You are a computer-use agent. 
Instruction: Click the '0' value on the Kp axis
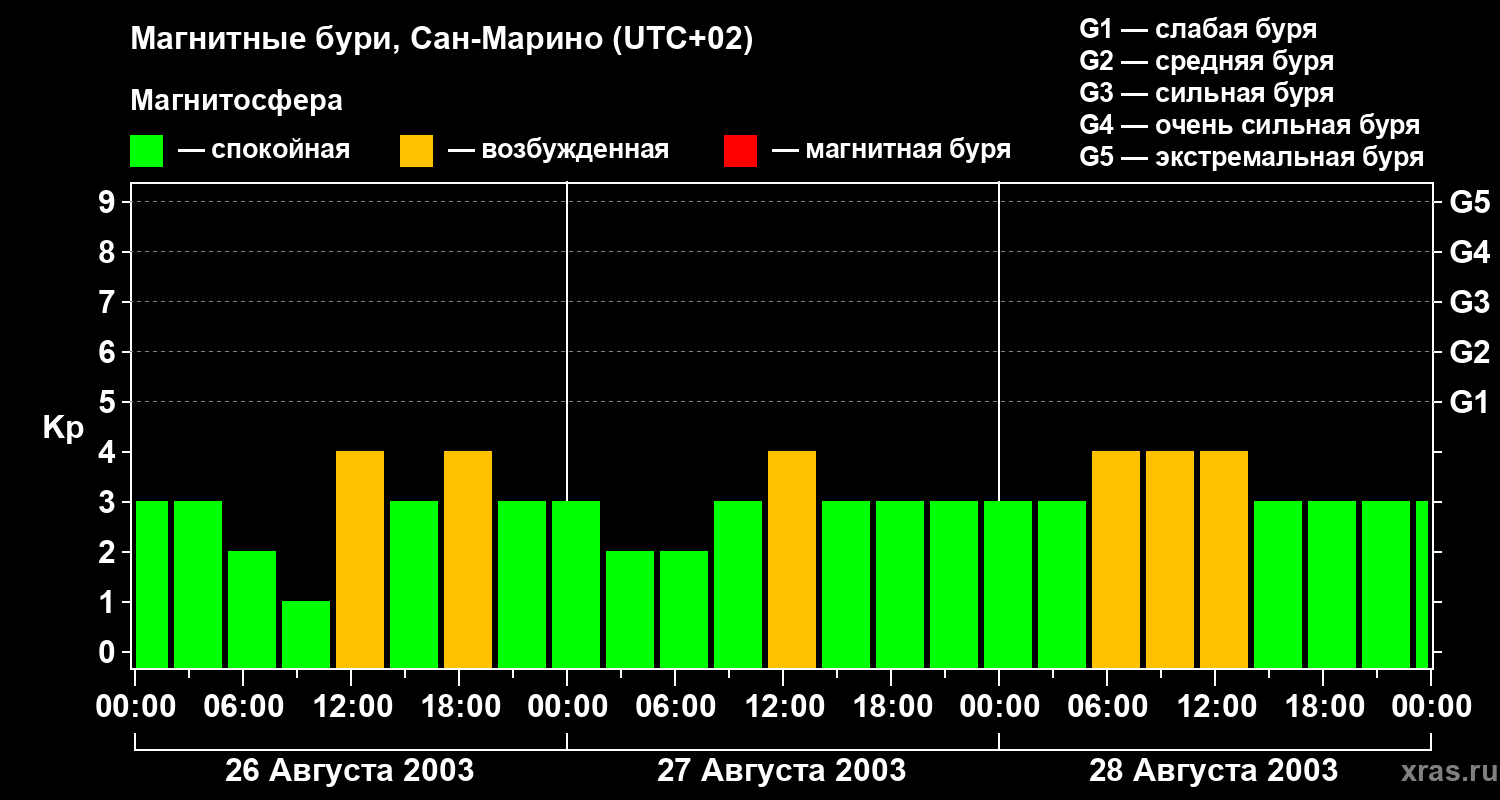[x=109, y=652]
